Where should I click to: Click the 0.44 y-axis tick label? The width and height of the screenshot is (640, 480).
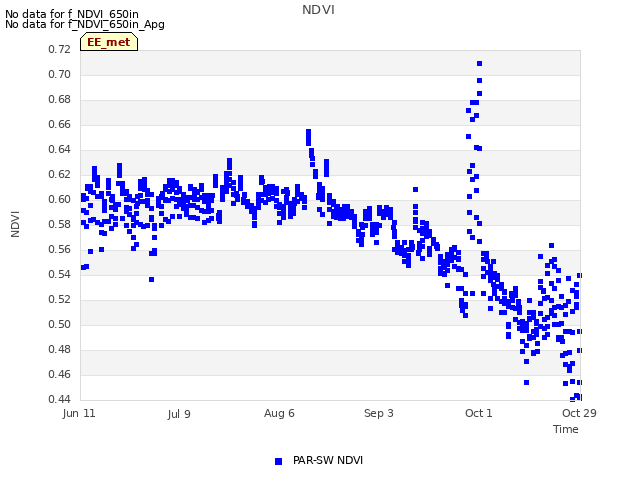coord(60,399)
